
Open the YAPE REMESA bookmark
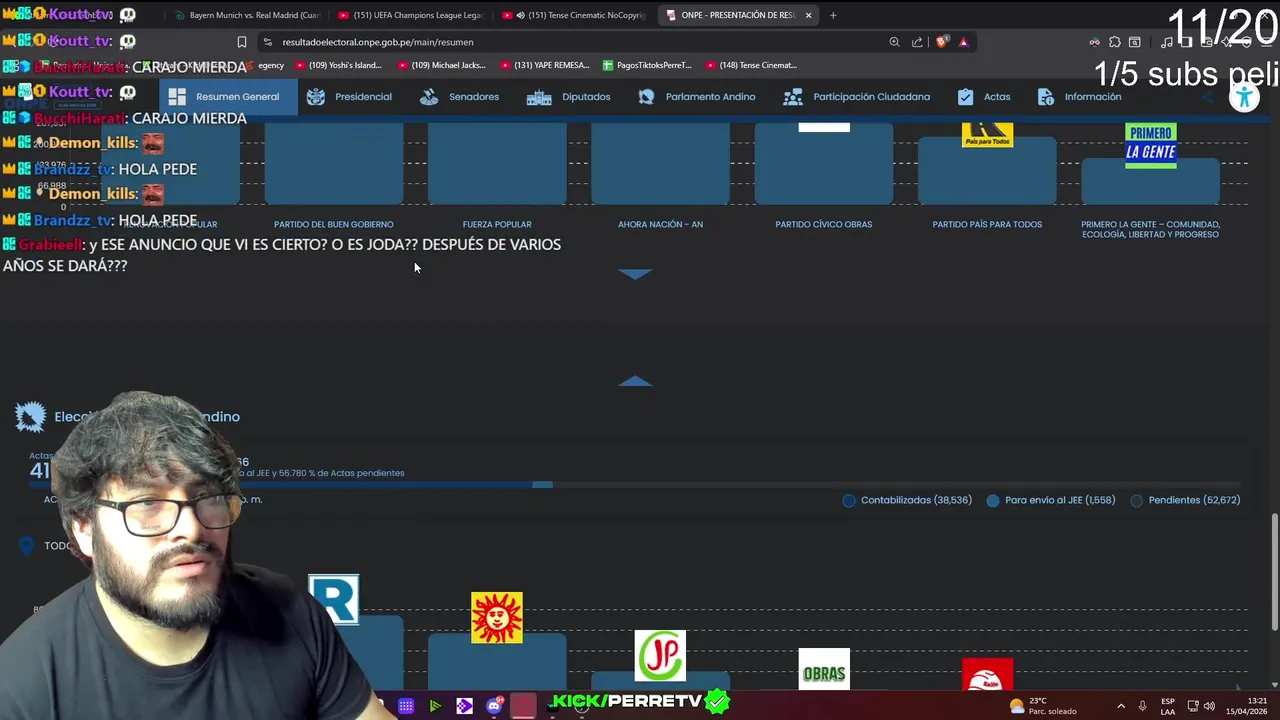coord(545,65)
